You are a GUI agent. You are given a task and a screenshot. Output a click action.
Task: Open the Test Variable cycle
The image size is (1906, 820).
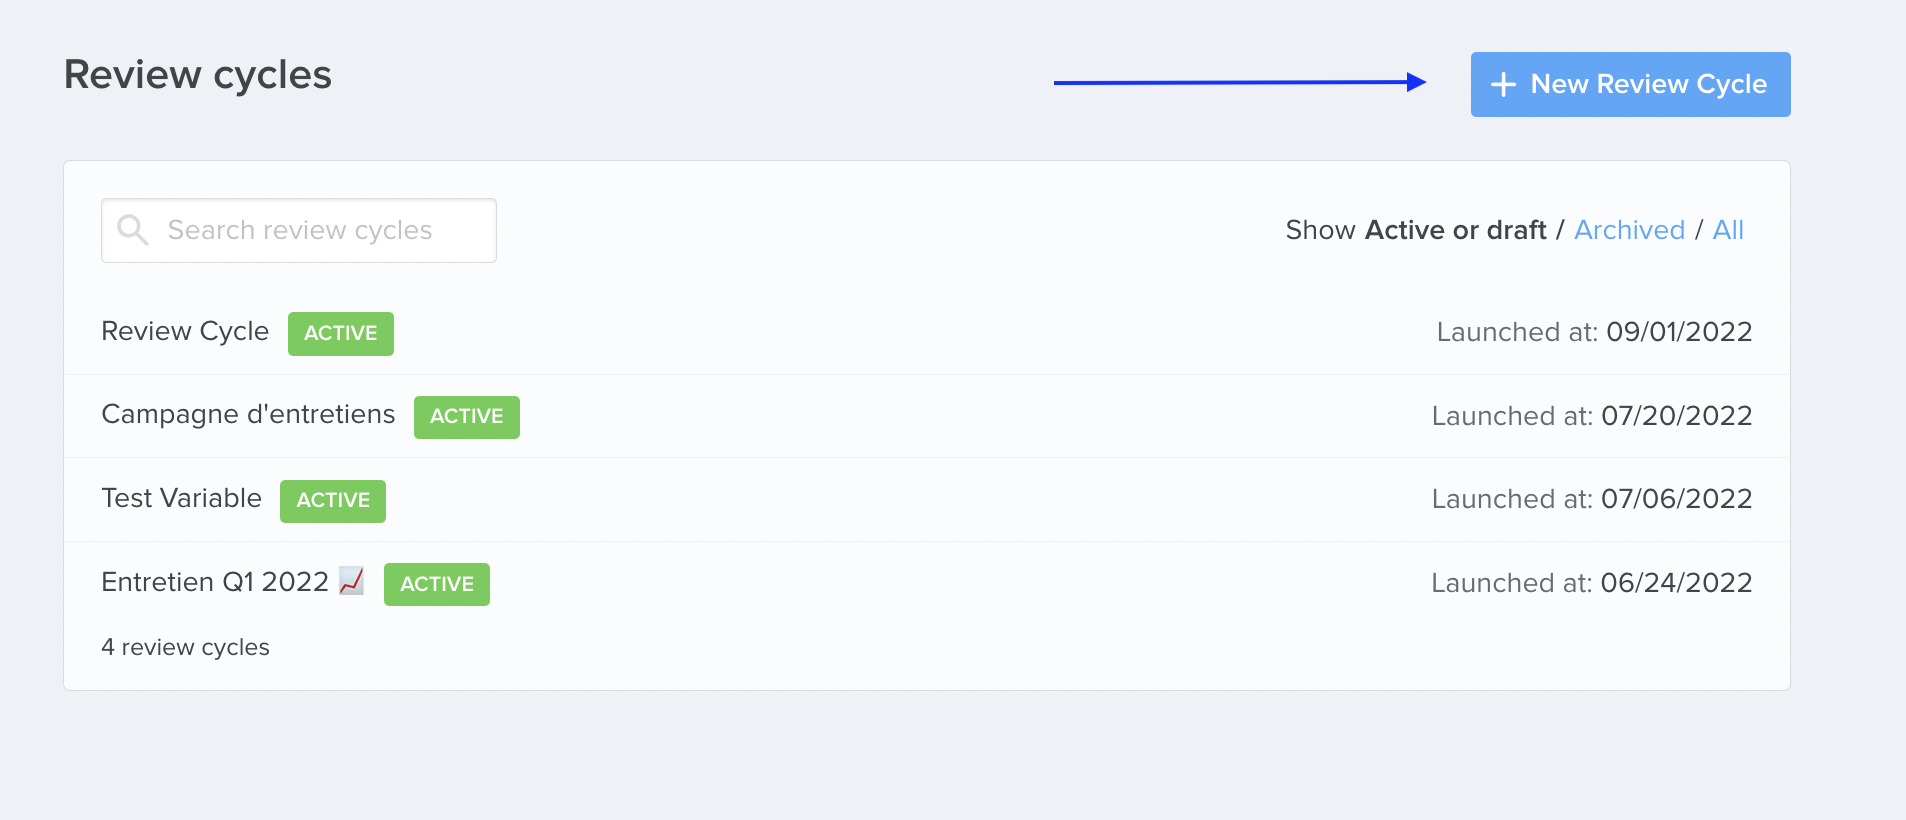[181, 498]
